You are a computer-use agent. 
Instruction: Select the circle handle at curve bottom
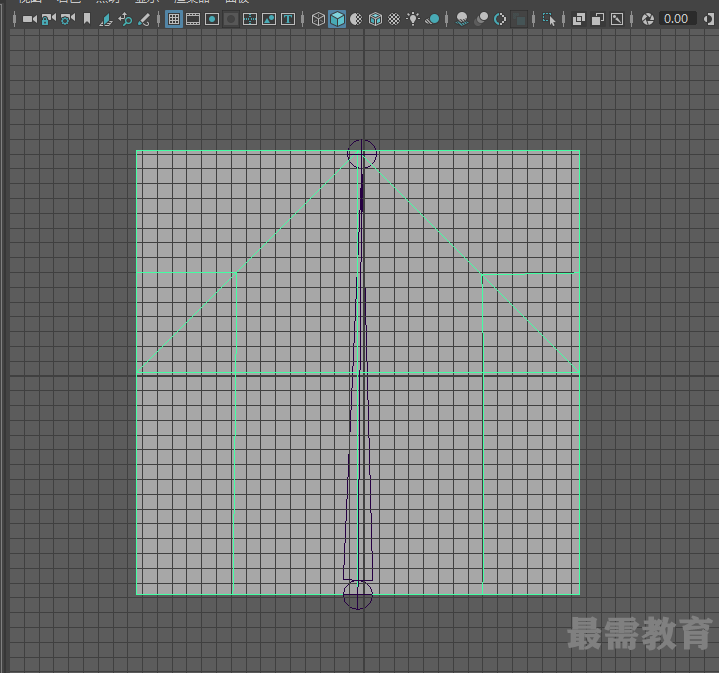click(358, 595)
